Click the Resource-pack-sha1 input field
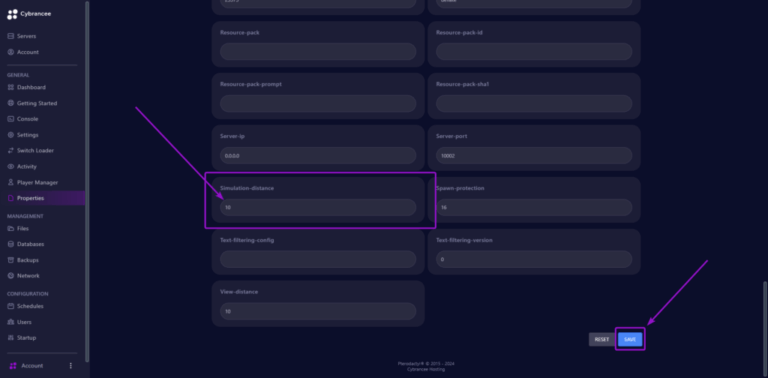The width and height of the screenshot is (768, 378). pos(534,103)
